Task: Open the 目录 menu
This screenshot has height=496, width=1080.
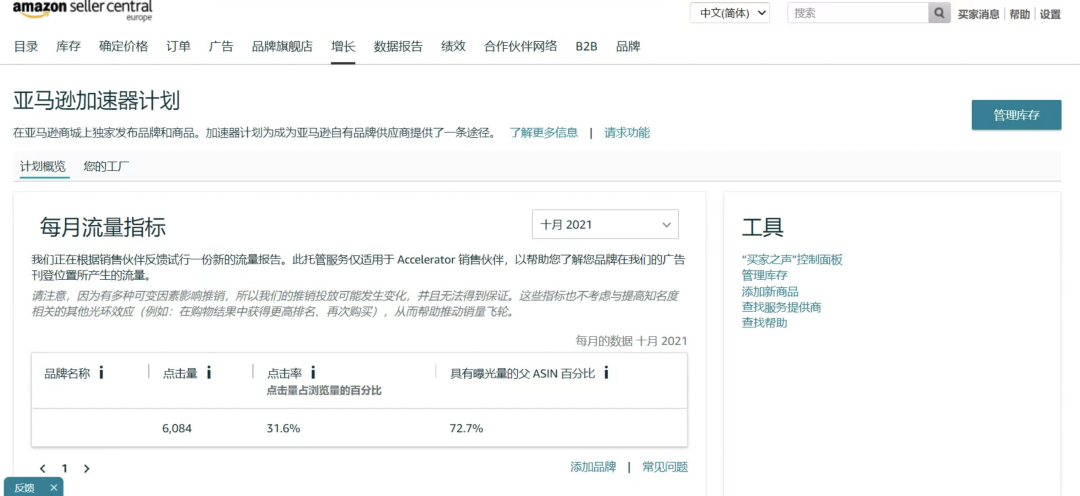Action: point(26,47)
